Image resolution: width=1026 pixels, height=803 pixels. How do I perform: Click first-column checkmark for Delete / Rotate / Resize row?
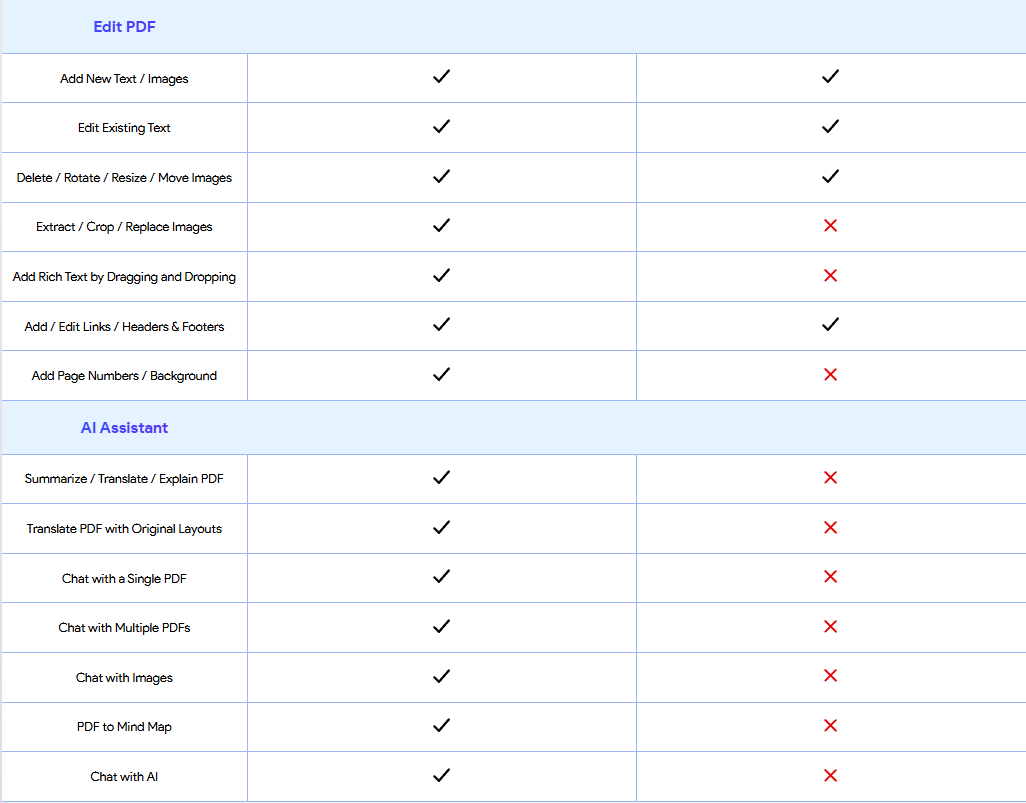pyautogui.click(x=442, y=176)
